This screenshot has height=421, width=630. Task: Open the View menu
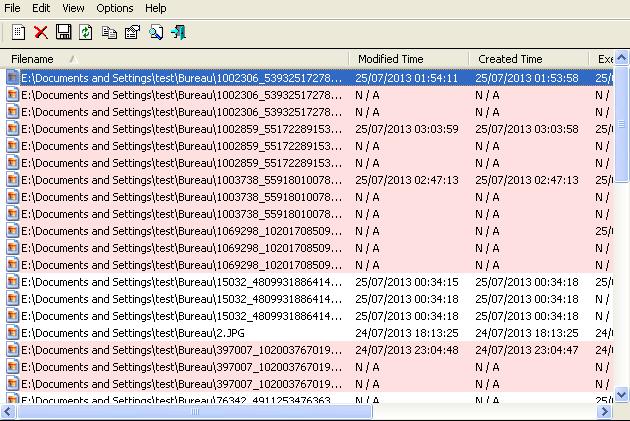[x=73, y=8]
